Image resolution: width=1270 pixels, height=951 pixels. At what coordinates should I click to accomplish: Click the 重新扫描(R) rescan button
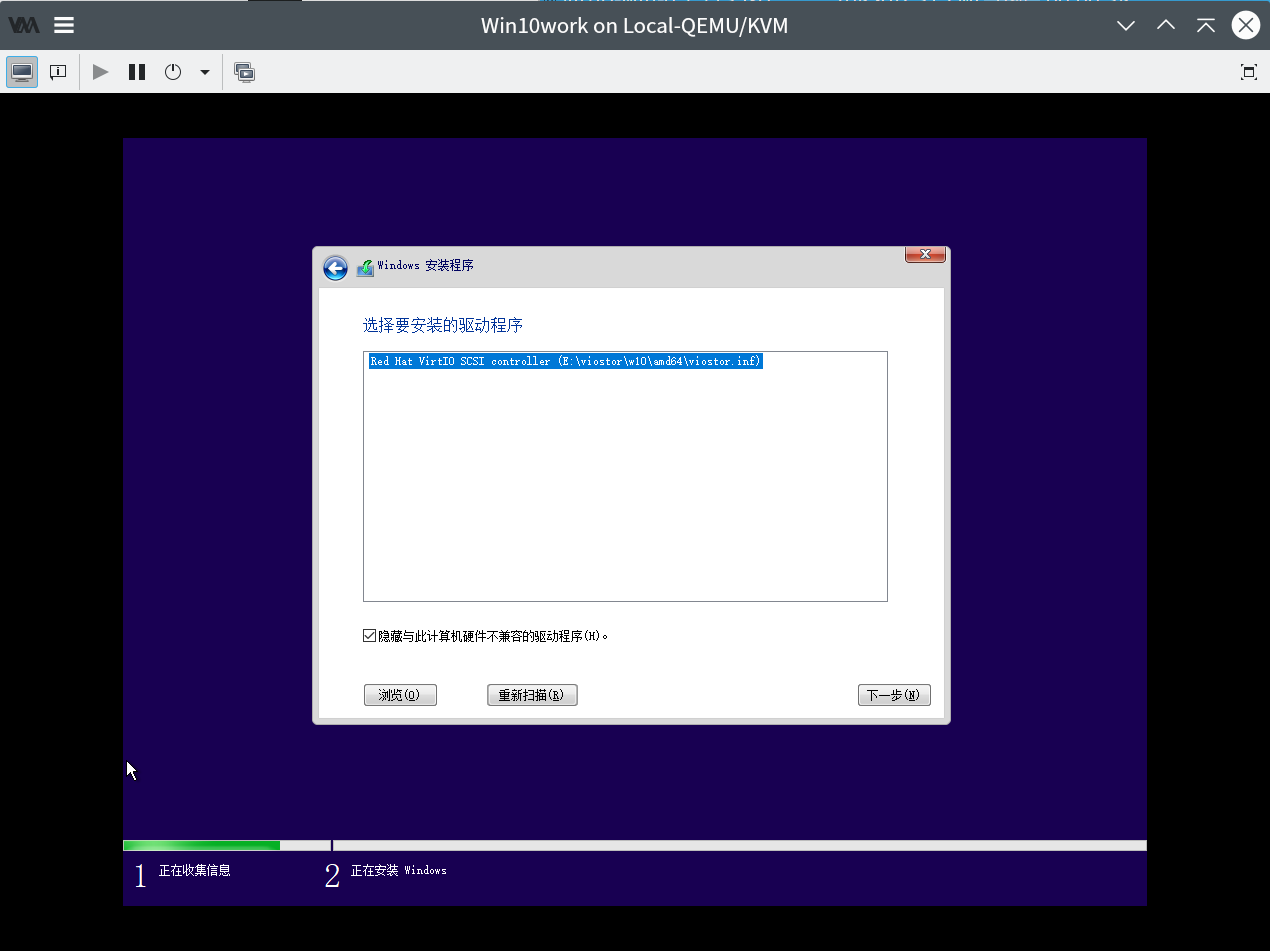click(532, 695)
